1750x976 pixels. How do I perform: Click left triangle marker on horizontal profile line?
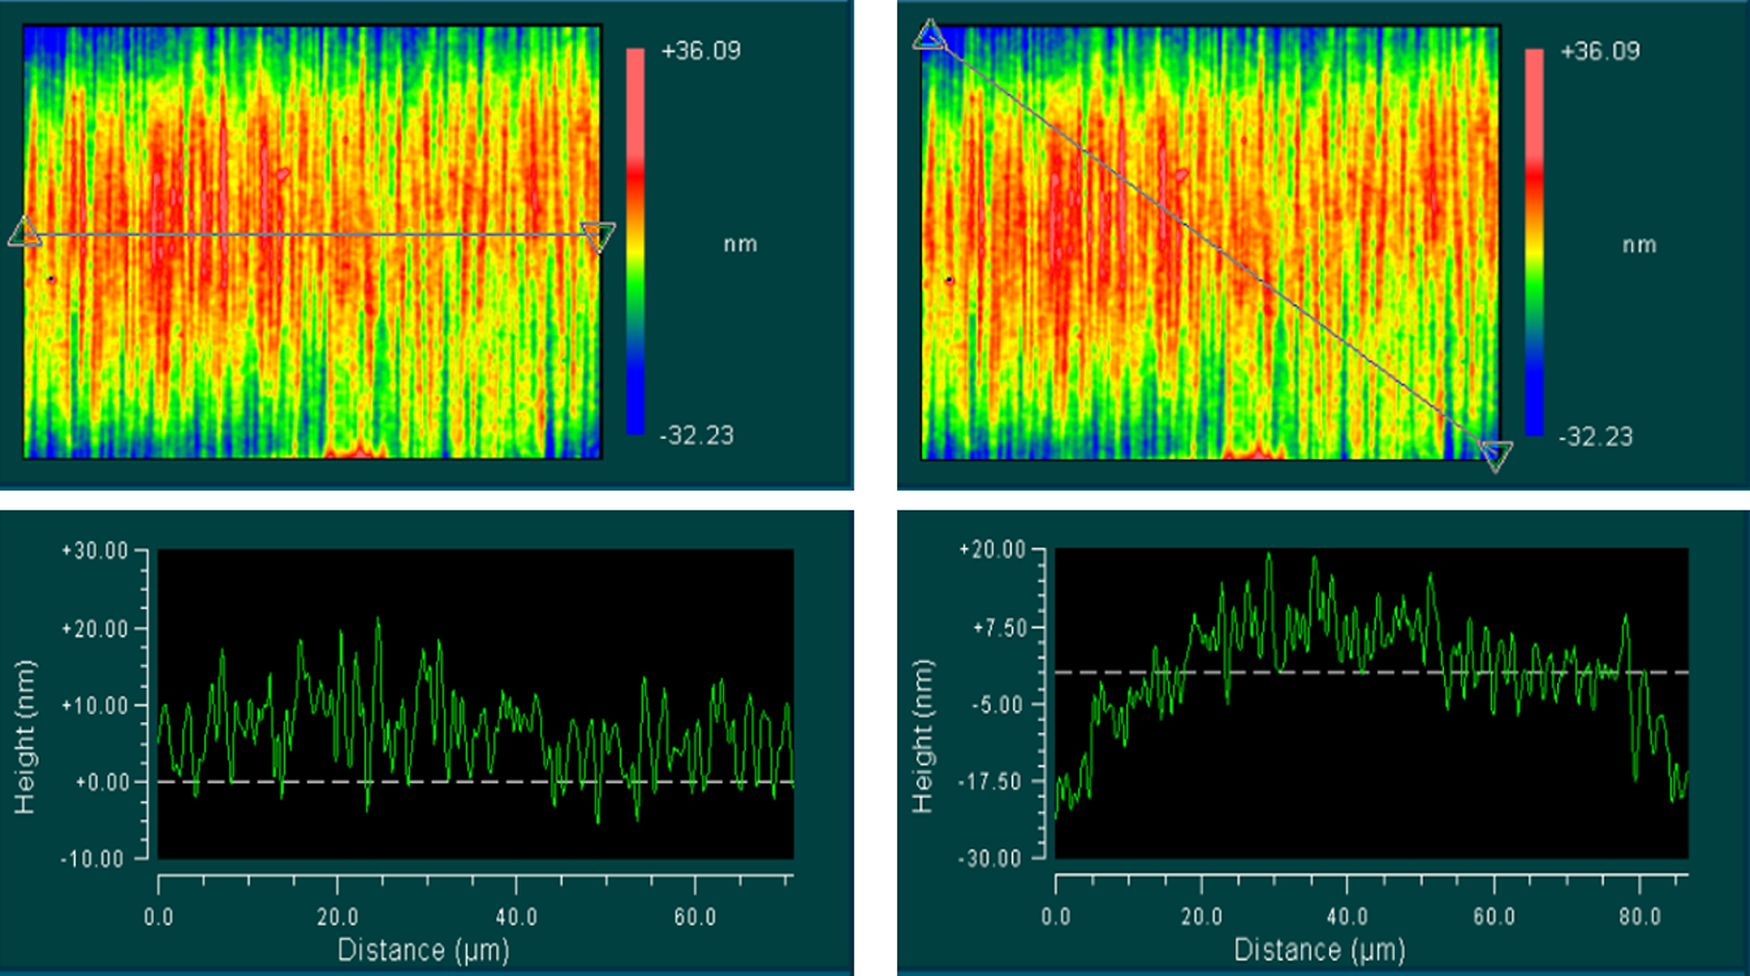[x=25, y=233]
